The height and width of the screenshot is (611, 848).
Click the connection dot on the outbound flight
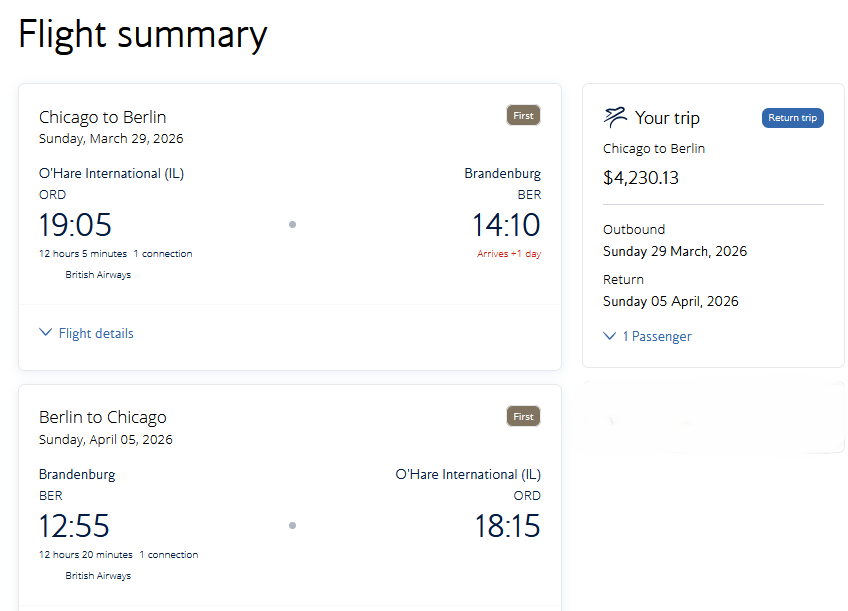pos(292,224)
